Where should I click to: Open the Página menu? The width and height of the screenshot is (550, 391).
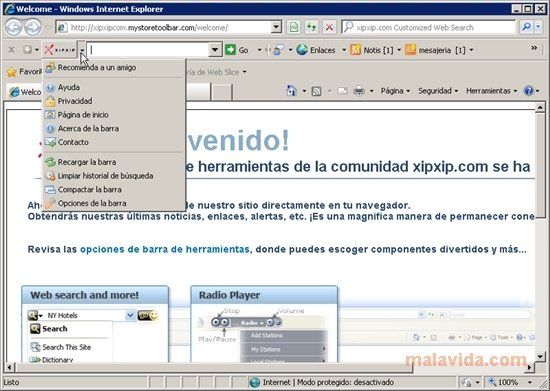[395, 91]
